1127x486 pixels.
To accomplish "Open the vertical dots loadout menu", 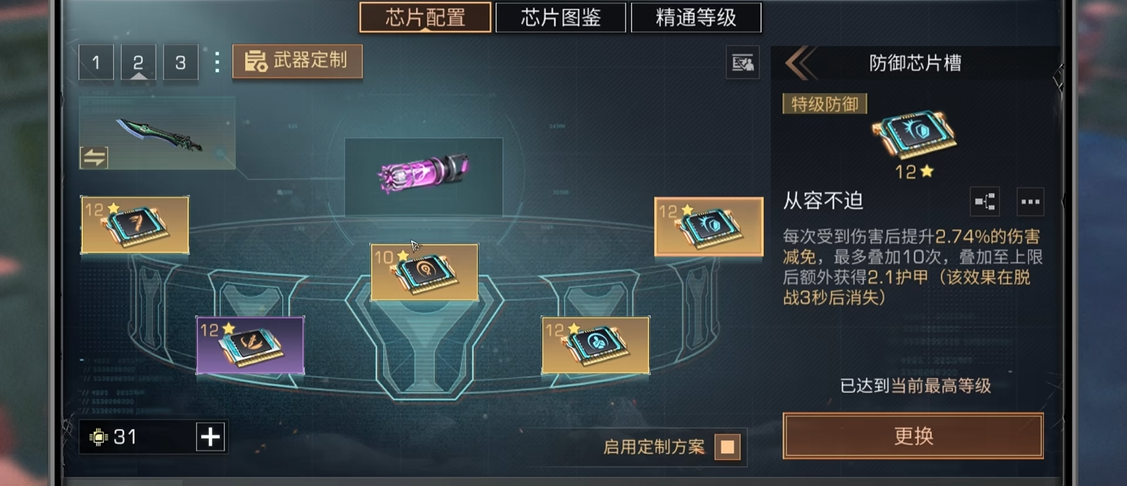I will coord(217,63).
